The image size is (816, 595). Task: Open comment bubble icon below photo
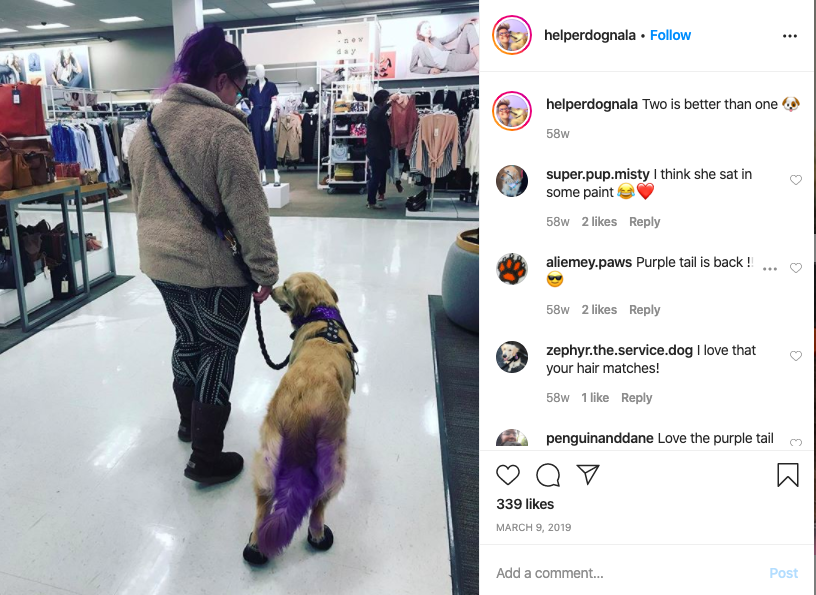point(548,475)
